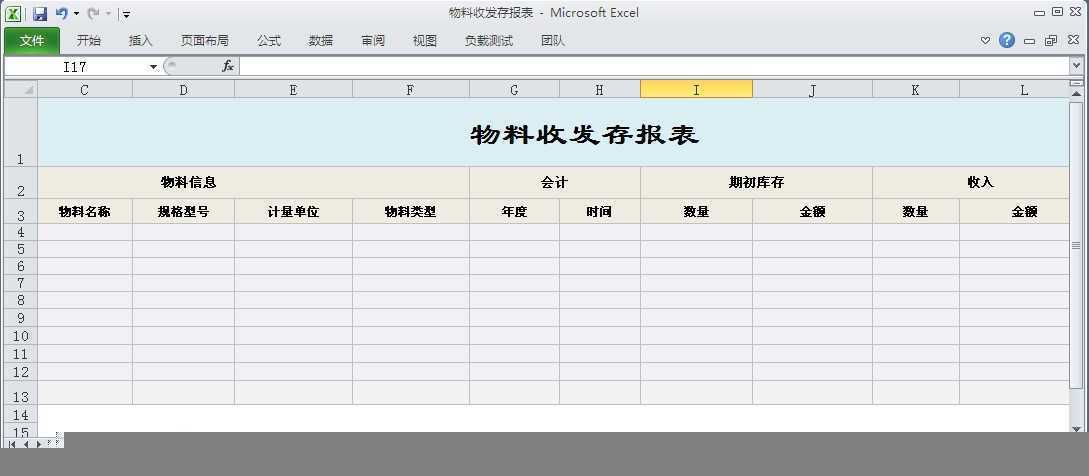Click previous sheet tab navigation arrow
The width and height of the screenshot is (1089, 476).
[x=25, y=443]
